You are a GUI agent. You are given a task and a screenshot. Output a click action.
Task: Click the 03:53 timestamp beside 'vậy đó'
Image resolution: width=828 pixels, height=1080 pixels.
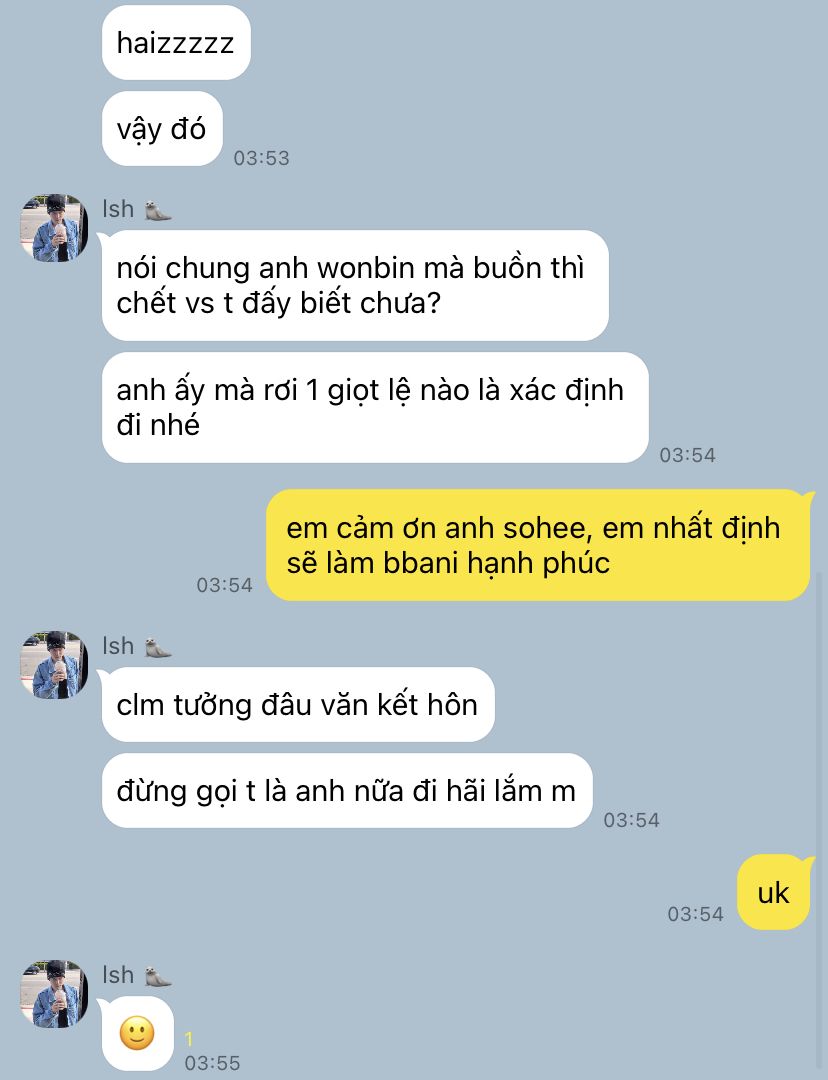[261, 158]
